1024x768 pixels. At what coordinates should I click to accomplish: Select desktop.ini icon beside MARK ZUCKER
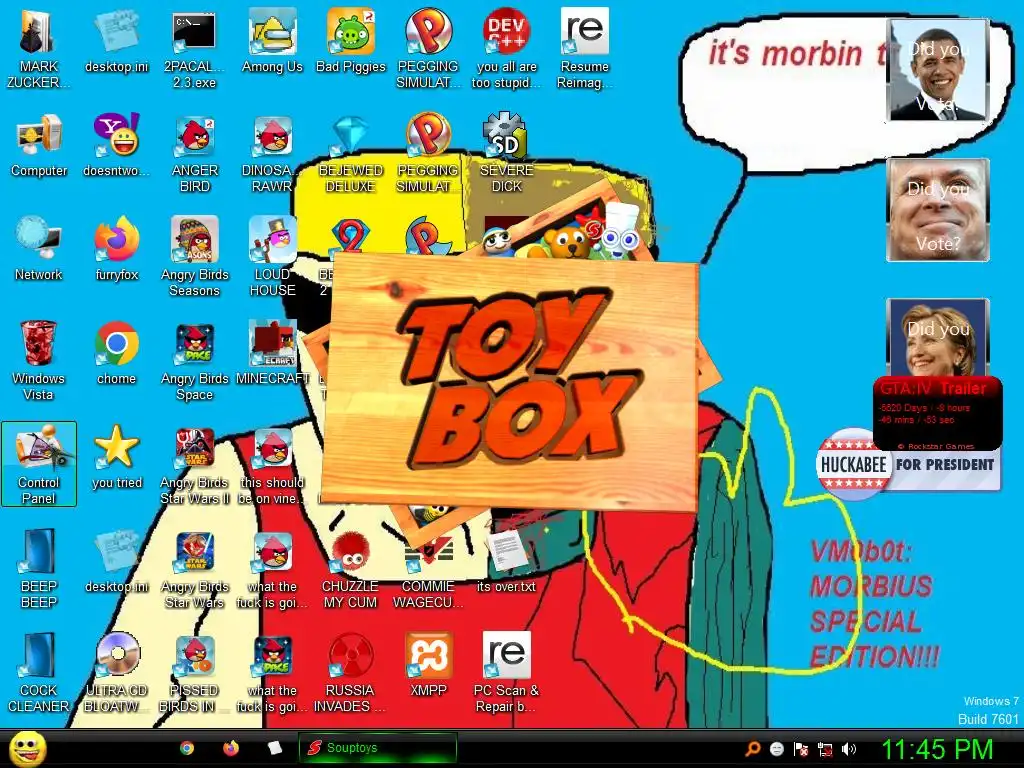(116, 40)
